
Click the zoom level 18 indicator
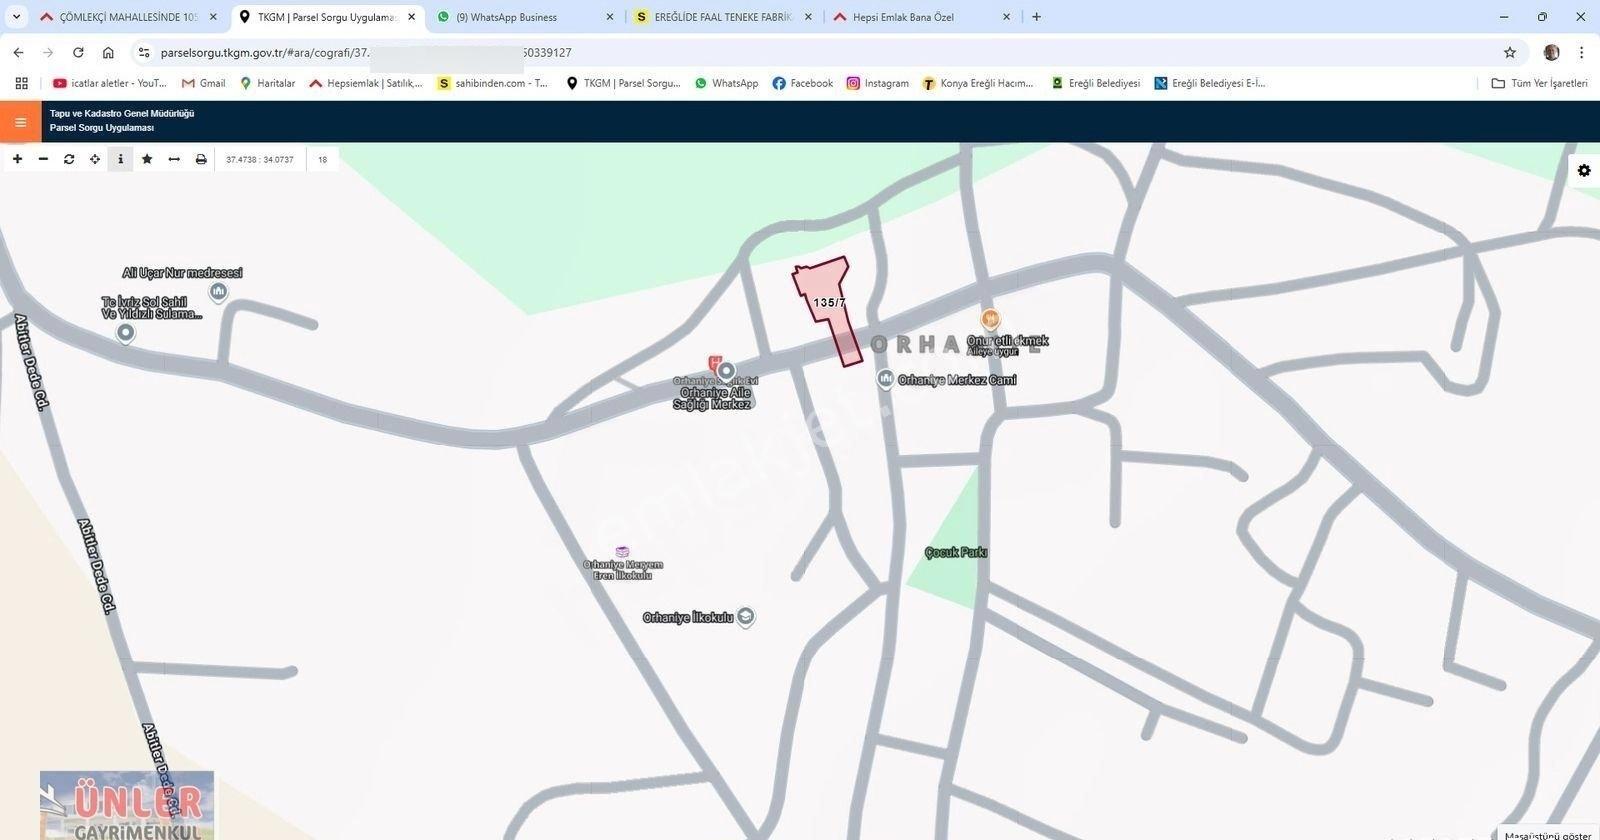(322, 159)
